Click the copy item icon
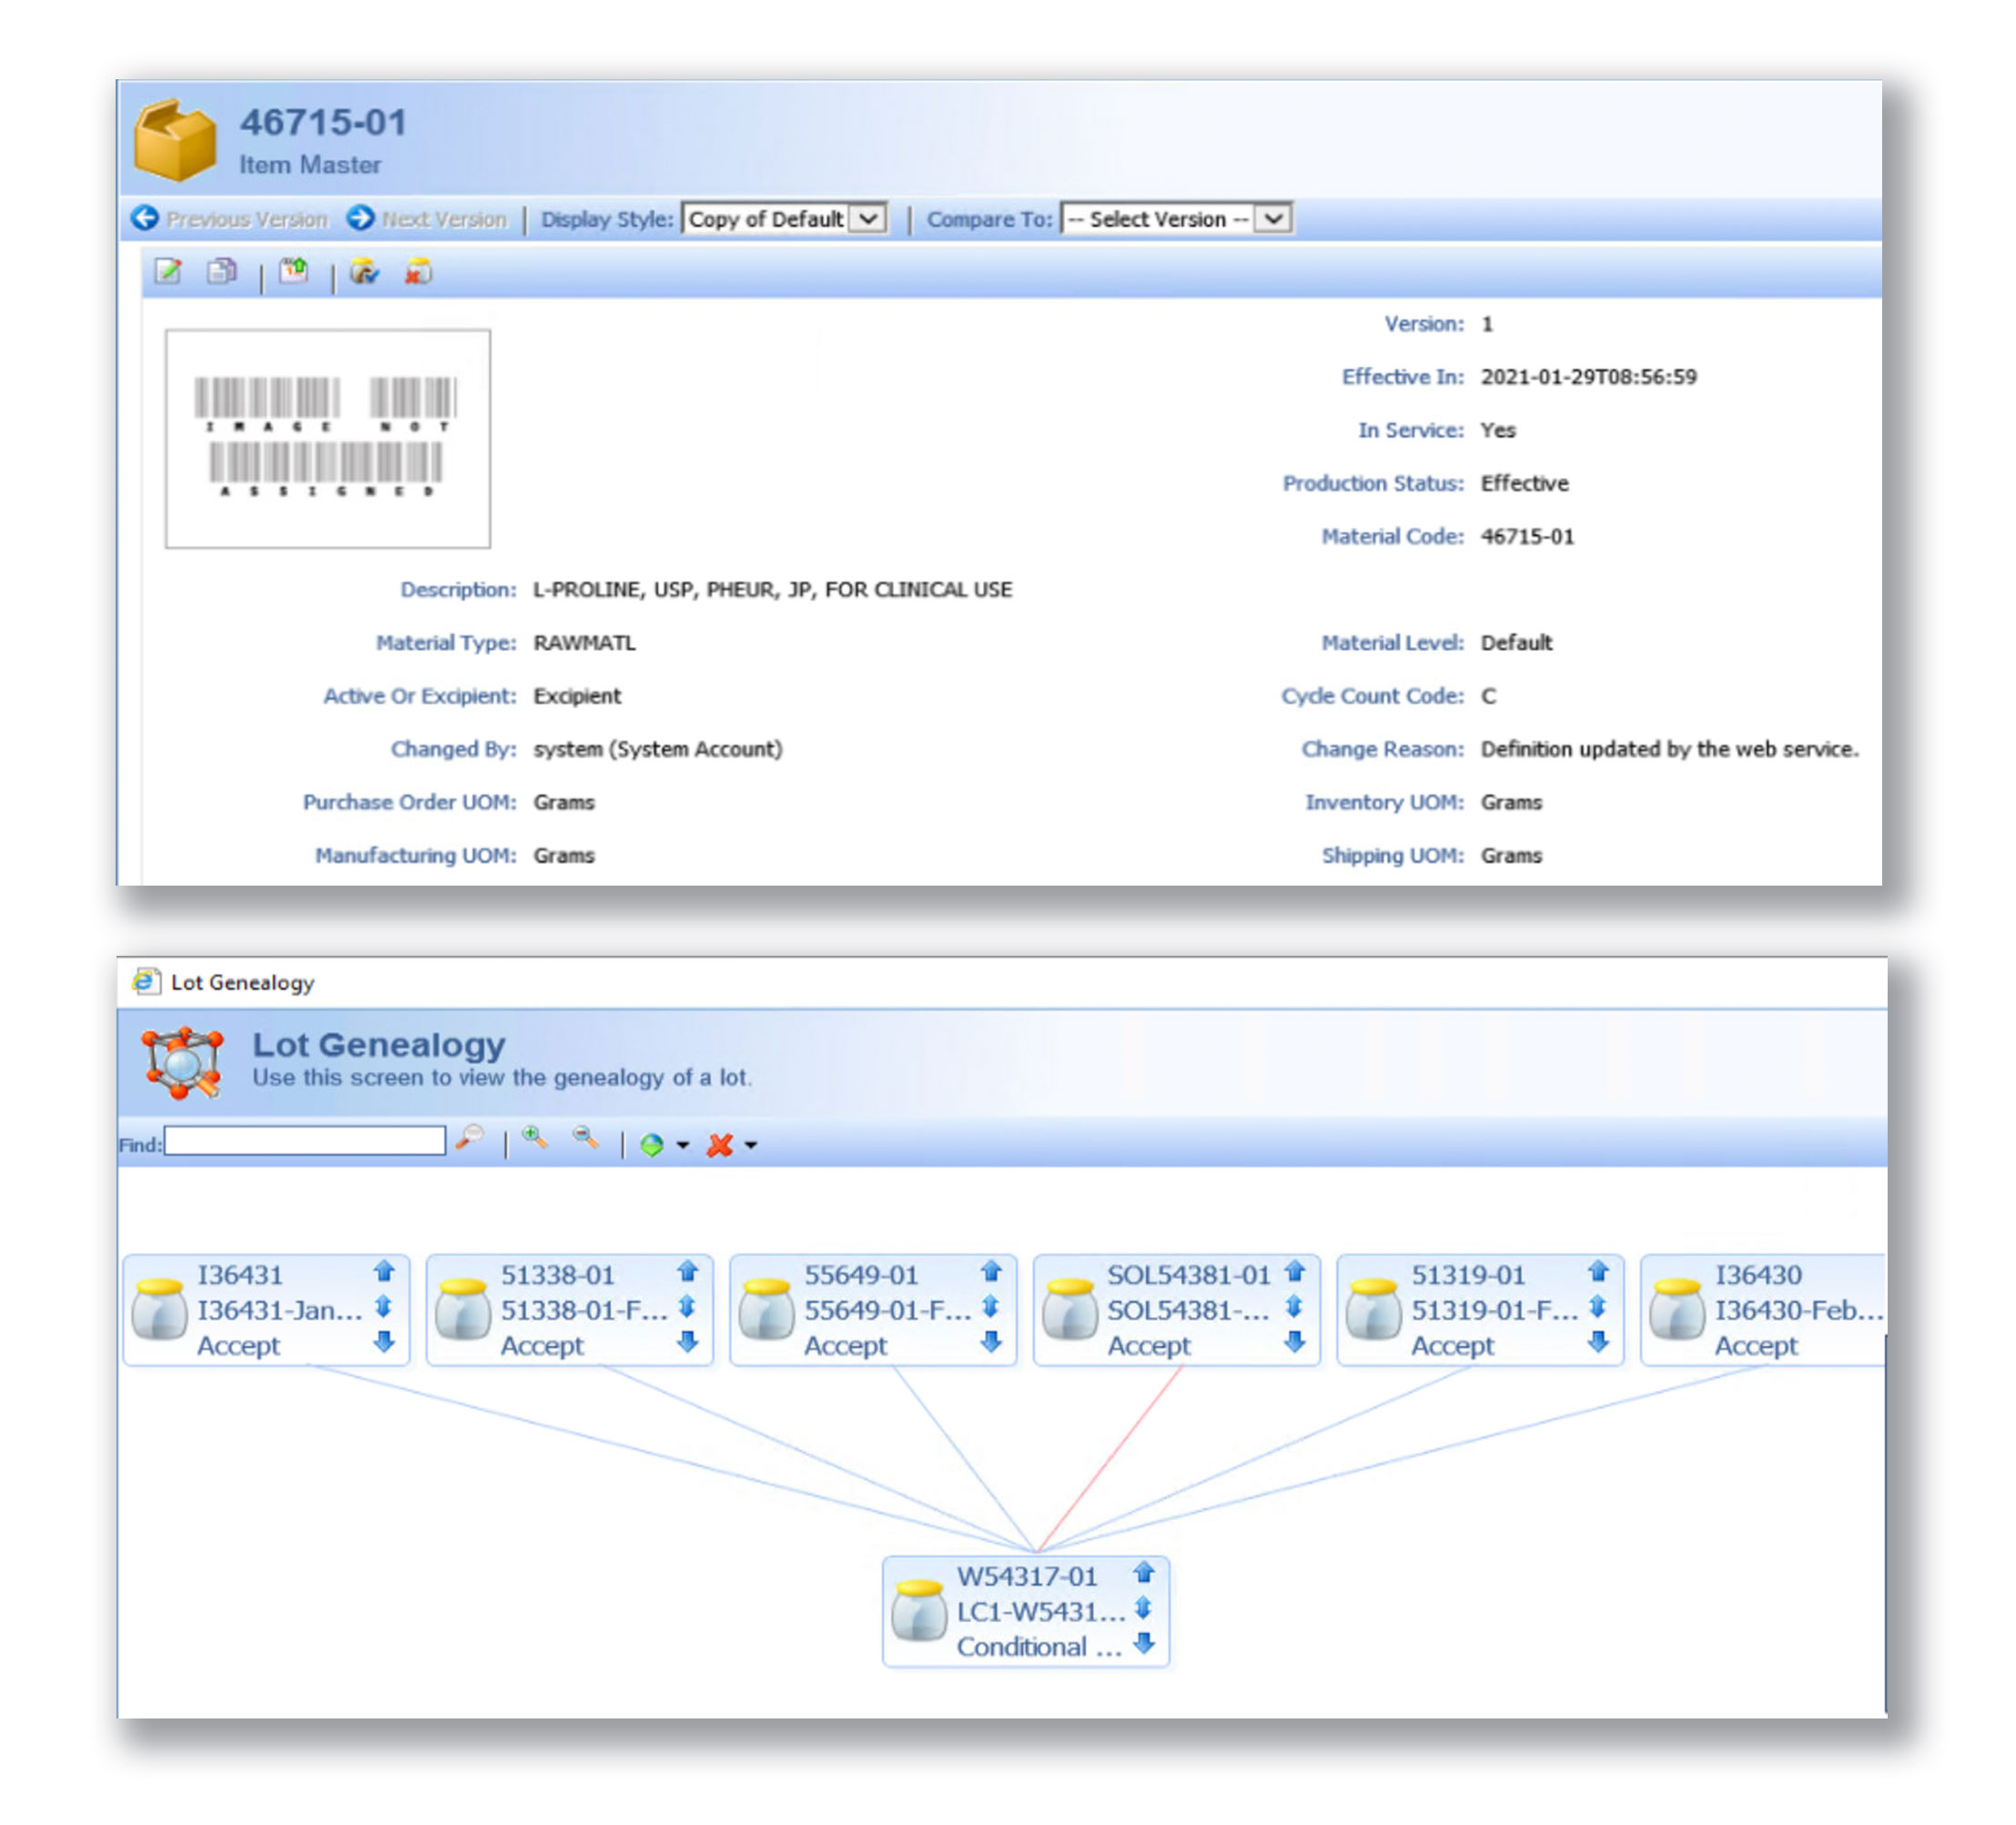This screenshot has height=1825, width=2016. tap(221, 271)
